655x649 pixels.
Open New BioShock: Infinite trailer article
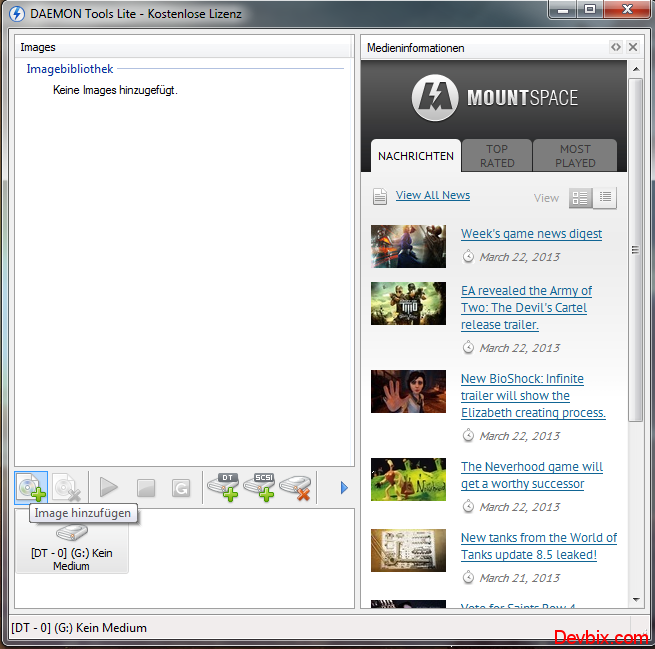pos(533,395)
